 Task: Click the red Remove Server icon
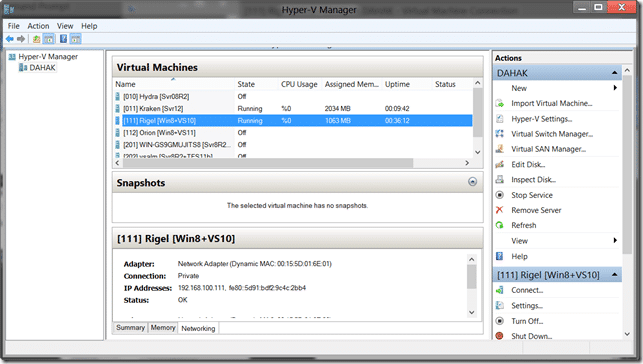499,210
